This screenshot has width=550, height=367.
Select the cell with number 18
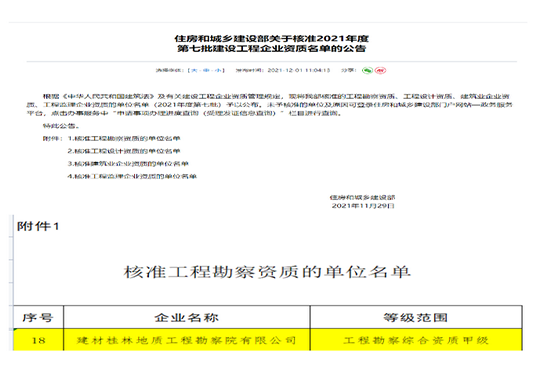coord(38,340)
